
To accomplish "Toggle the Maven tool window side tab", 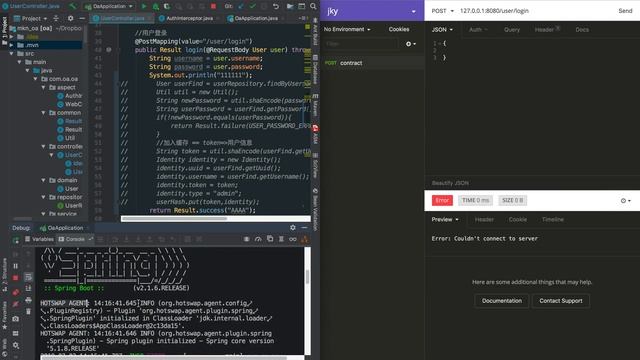I will click(x=315, y=105).
